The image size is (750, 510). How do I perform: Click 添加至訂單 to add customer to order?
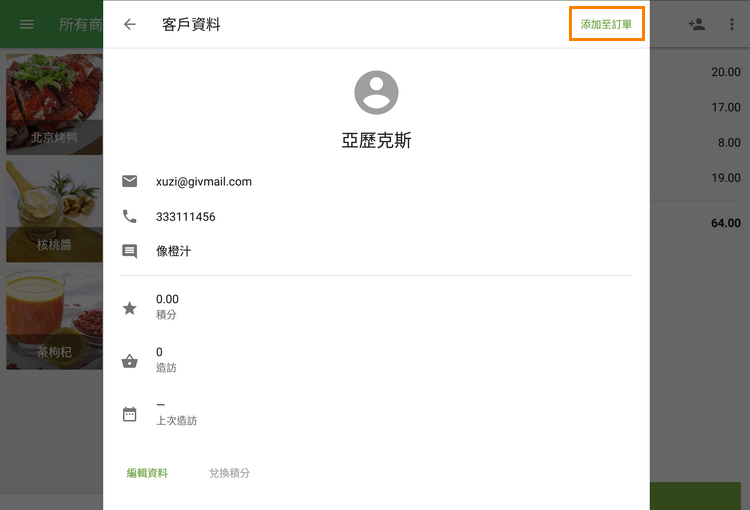tap(606, 24)
